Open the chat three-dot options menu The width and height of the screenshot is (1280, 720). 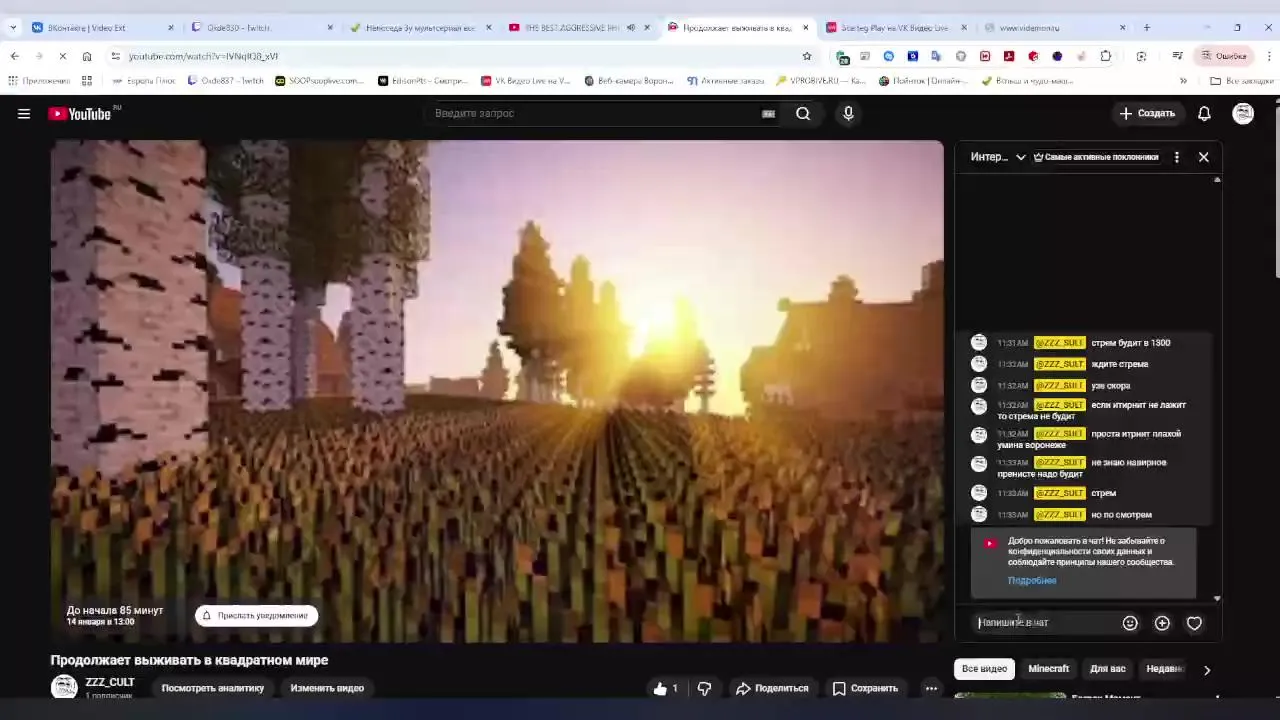1176,157
